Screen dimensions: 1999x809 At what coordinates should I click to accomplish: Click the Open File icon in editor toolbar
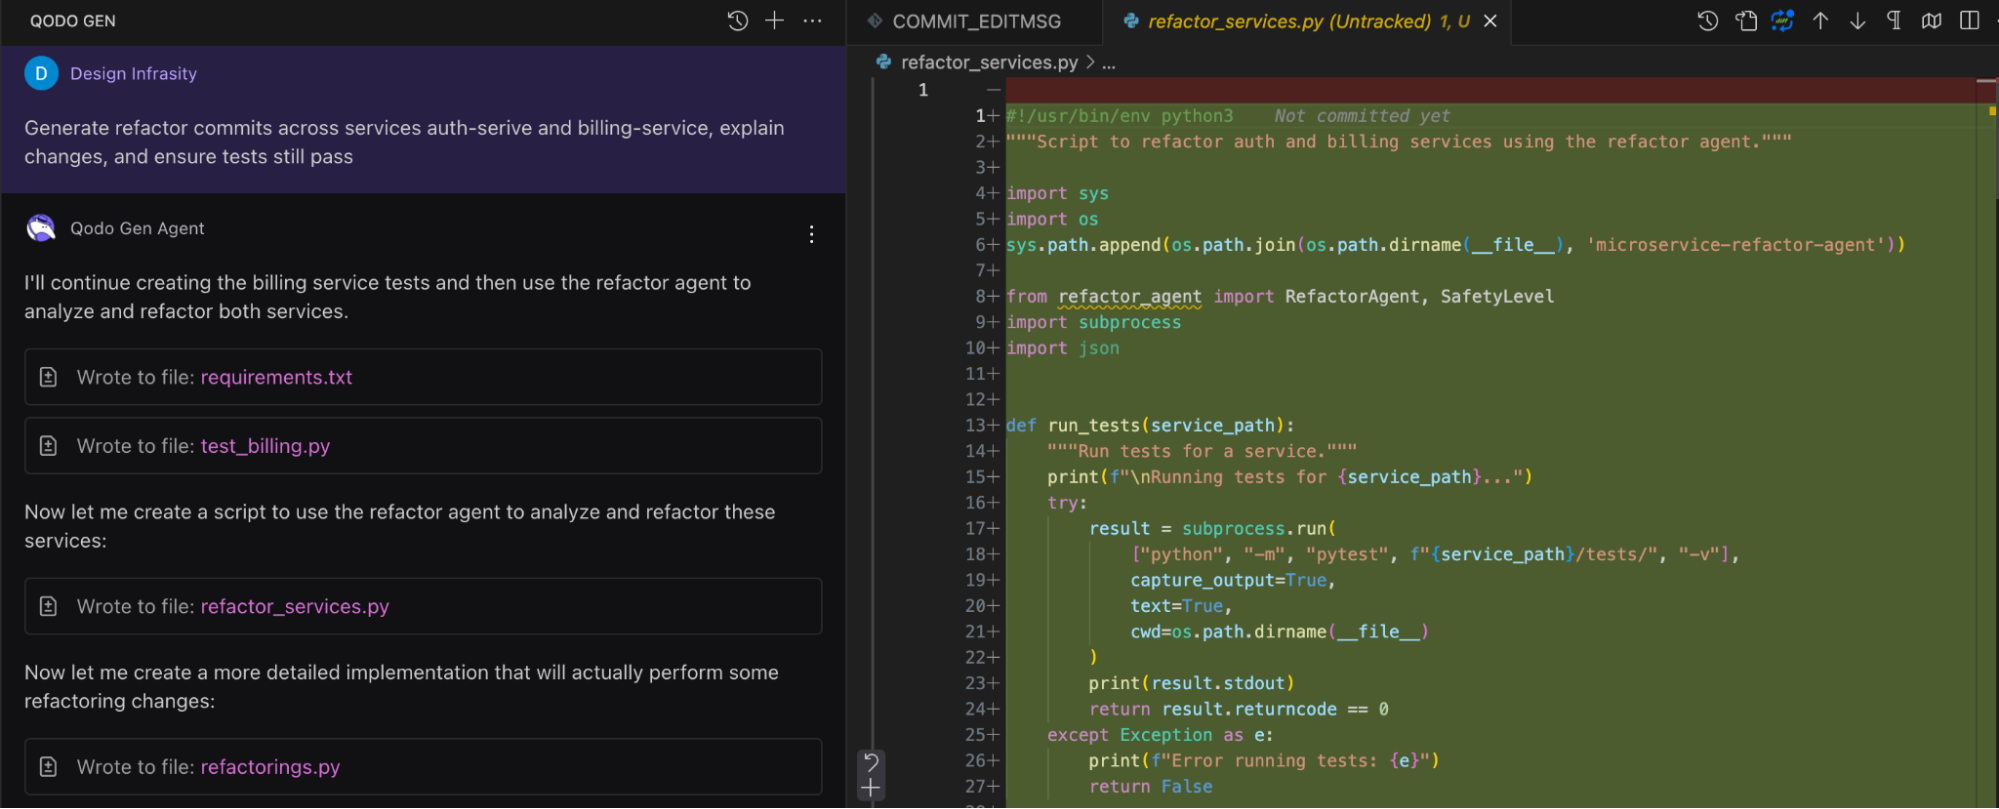pos(1746,21)
